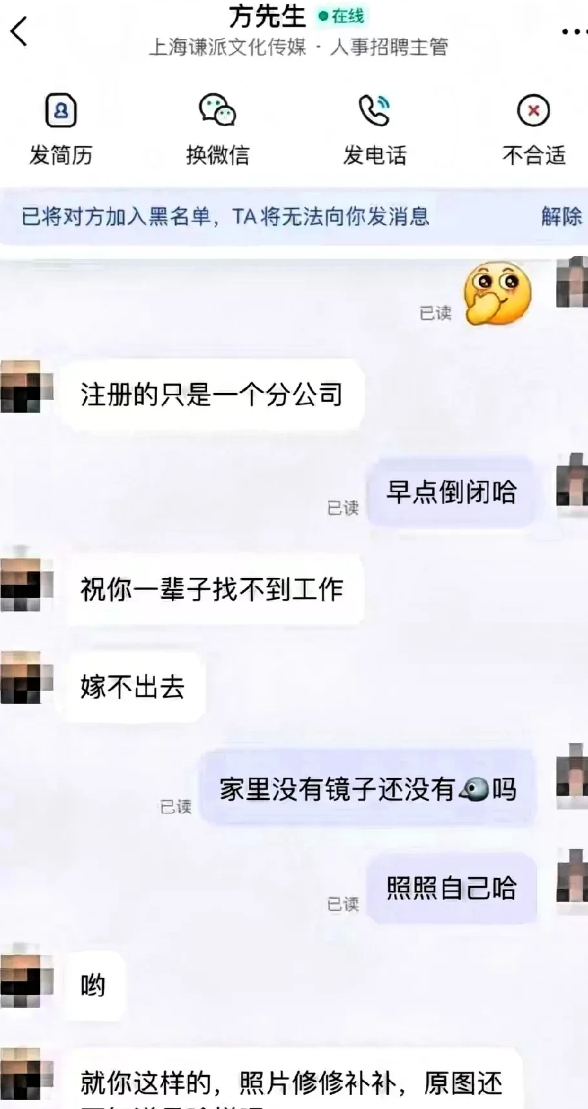Select the message 祝你一辈子找不到工作
The width and height of the screenshot is (588, 1109).
click(212, 589)
